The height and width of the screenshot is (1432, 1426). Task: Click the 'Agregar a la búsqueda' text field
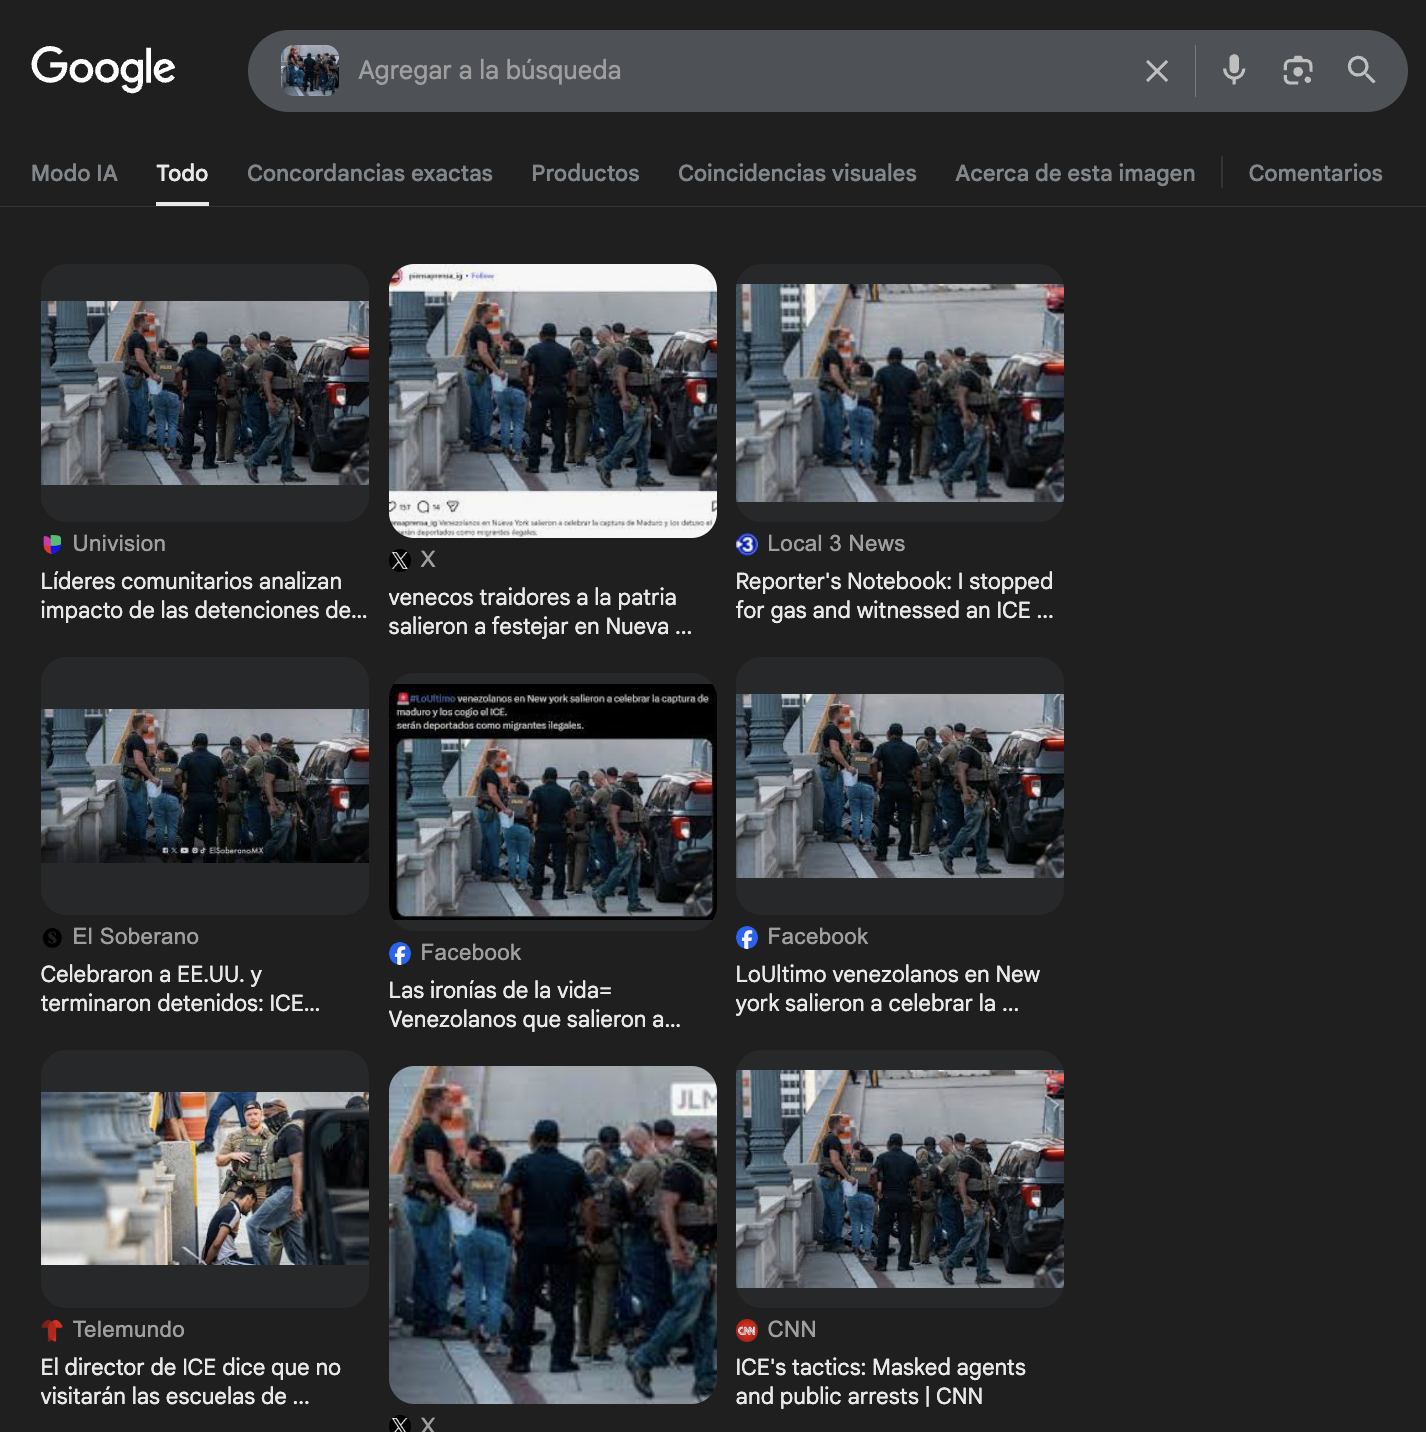[x=740, y=70]
